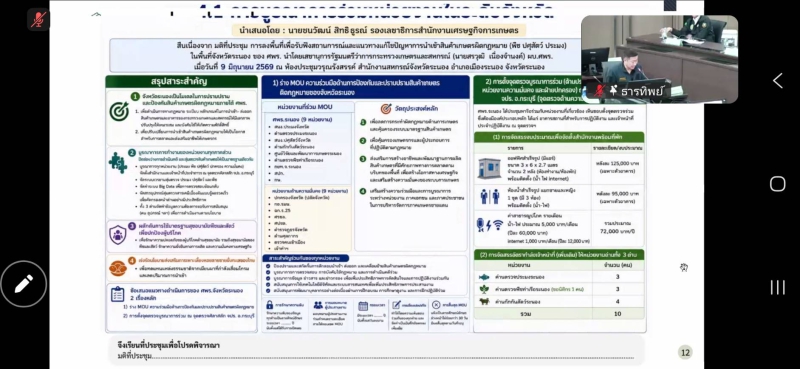Open the pencil annotation tool
The image size is (800, 369).
[x=23, y=284]
